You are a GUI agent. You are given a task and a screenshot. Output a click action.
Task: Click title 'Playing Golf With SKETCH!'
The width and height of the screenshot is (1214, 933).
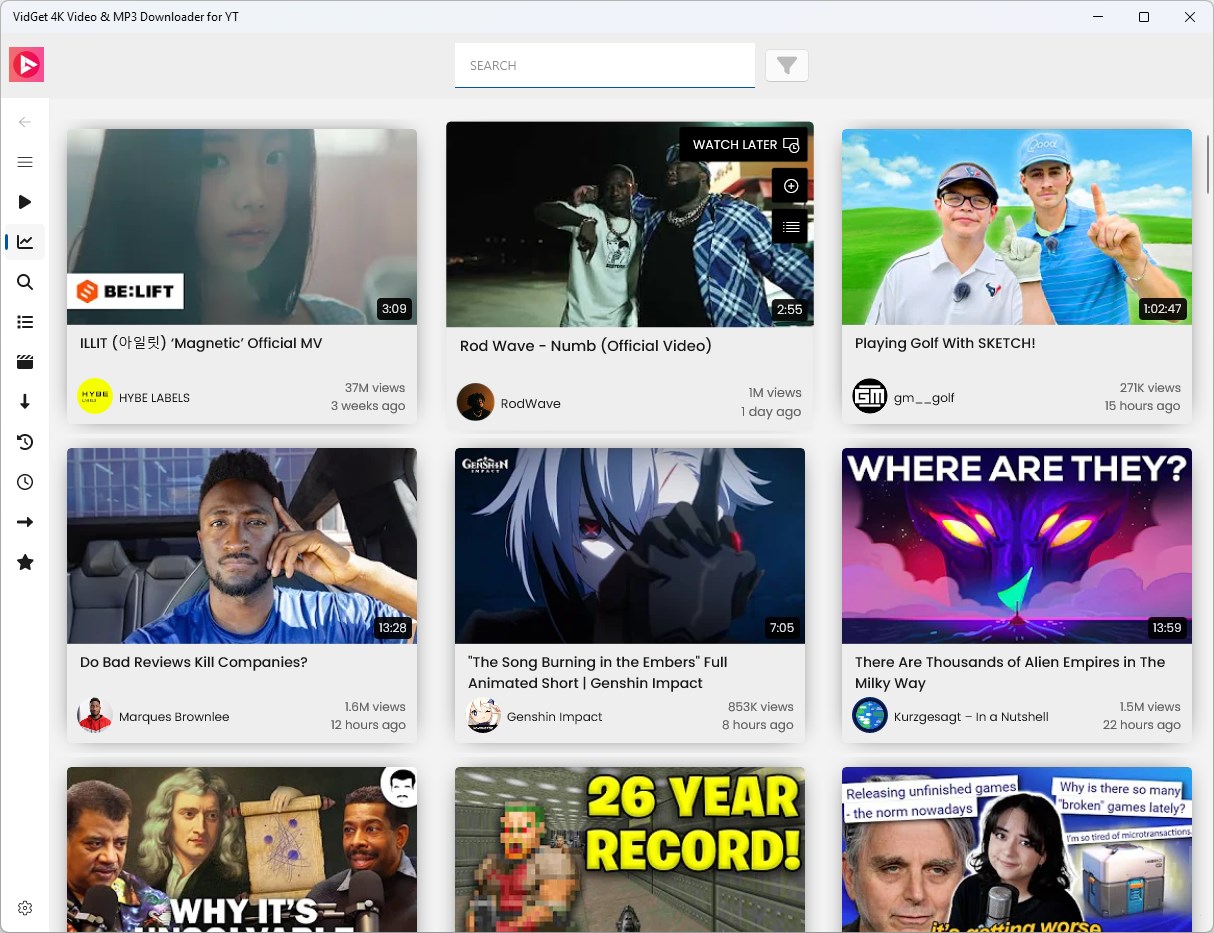coord(945,343)
